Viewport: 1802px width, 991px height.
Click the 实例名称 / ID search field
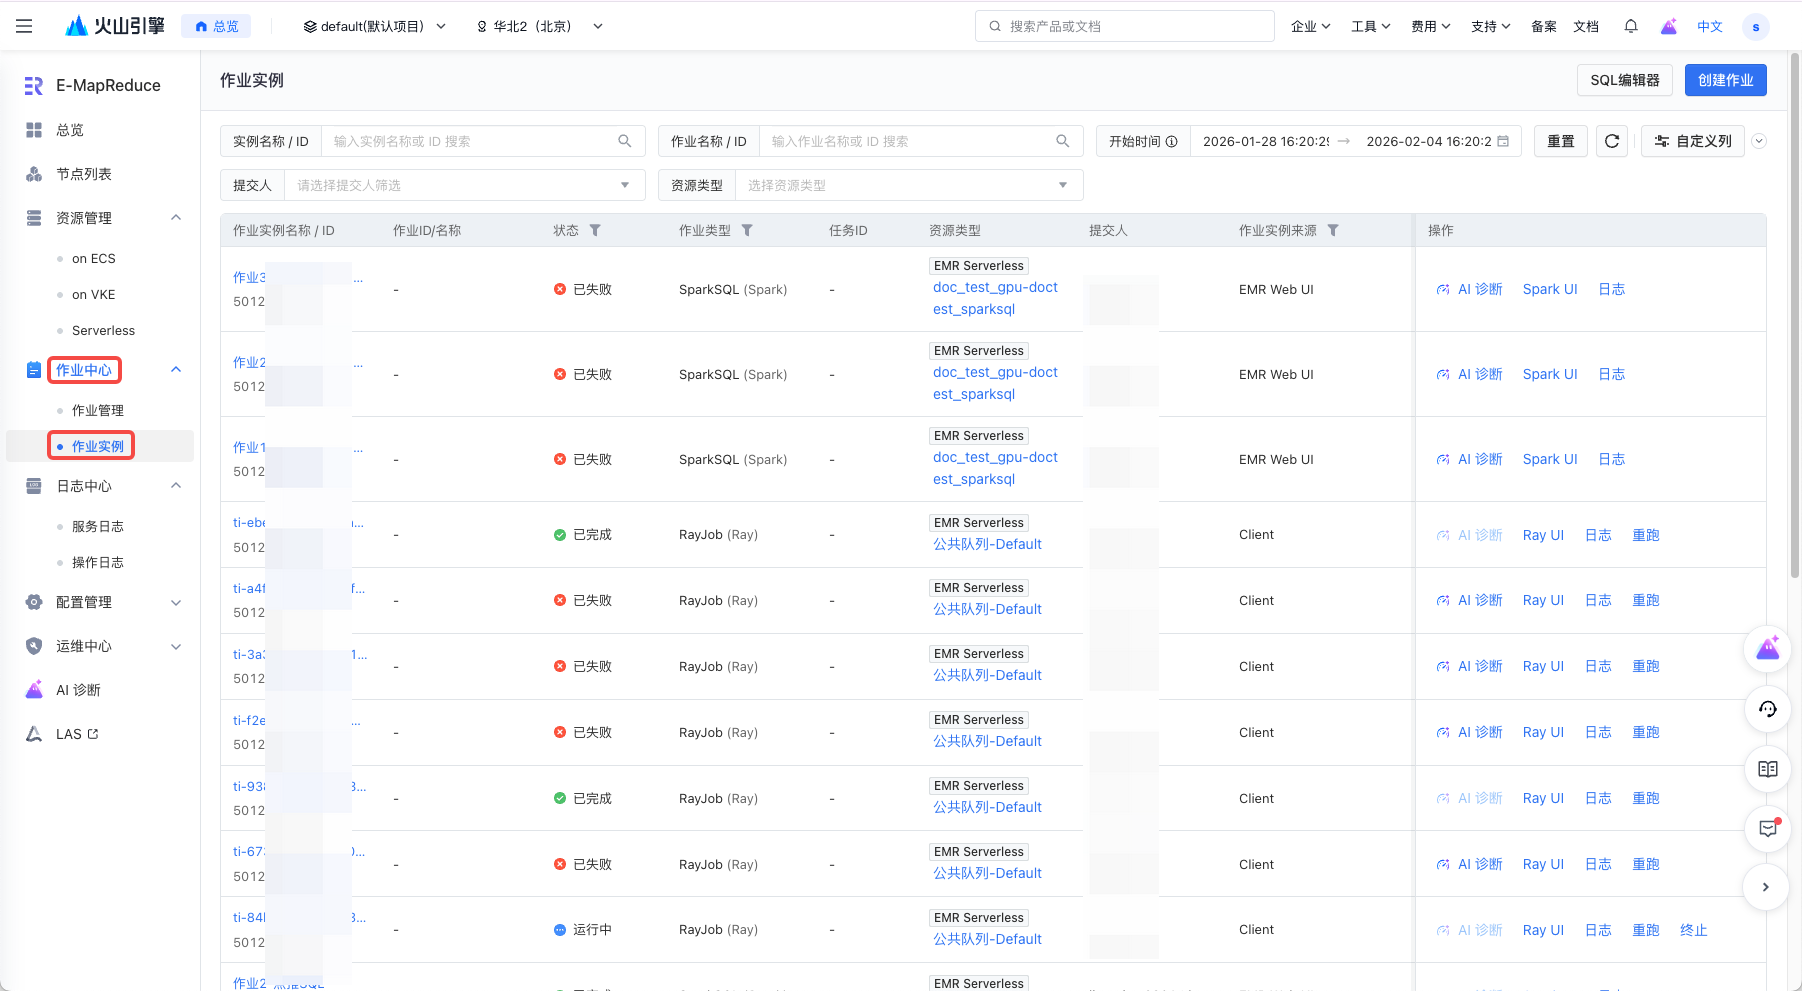point(470,141)
